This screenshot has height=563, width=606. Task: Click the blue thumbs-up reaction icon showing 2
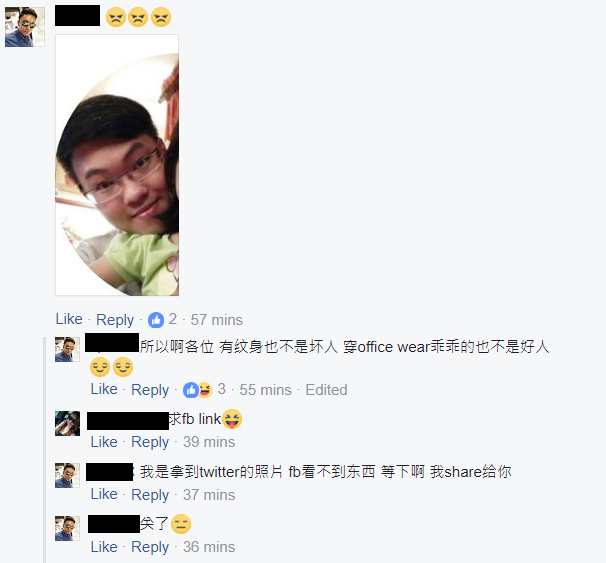[156, 320]
